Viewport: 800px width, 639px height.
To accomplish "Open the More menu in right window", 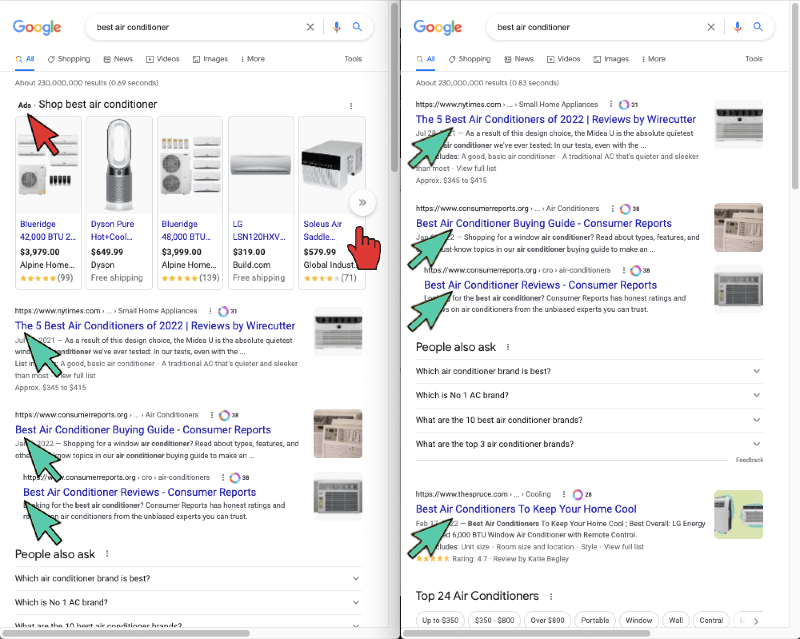I will coord(654,59).
